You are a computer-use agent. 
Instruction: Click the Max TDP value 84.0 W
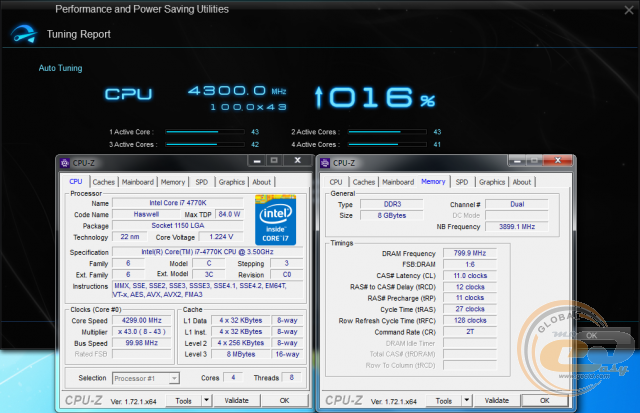point(229,214)
